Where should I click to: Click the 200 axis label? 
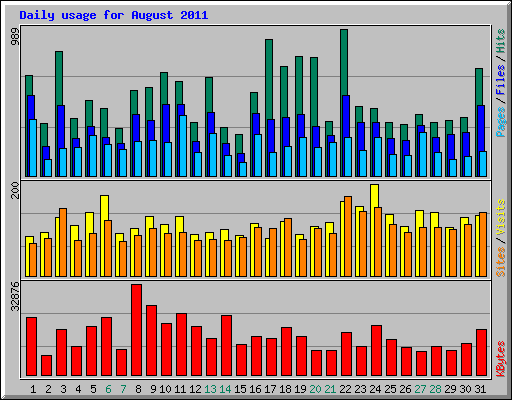15,190
